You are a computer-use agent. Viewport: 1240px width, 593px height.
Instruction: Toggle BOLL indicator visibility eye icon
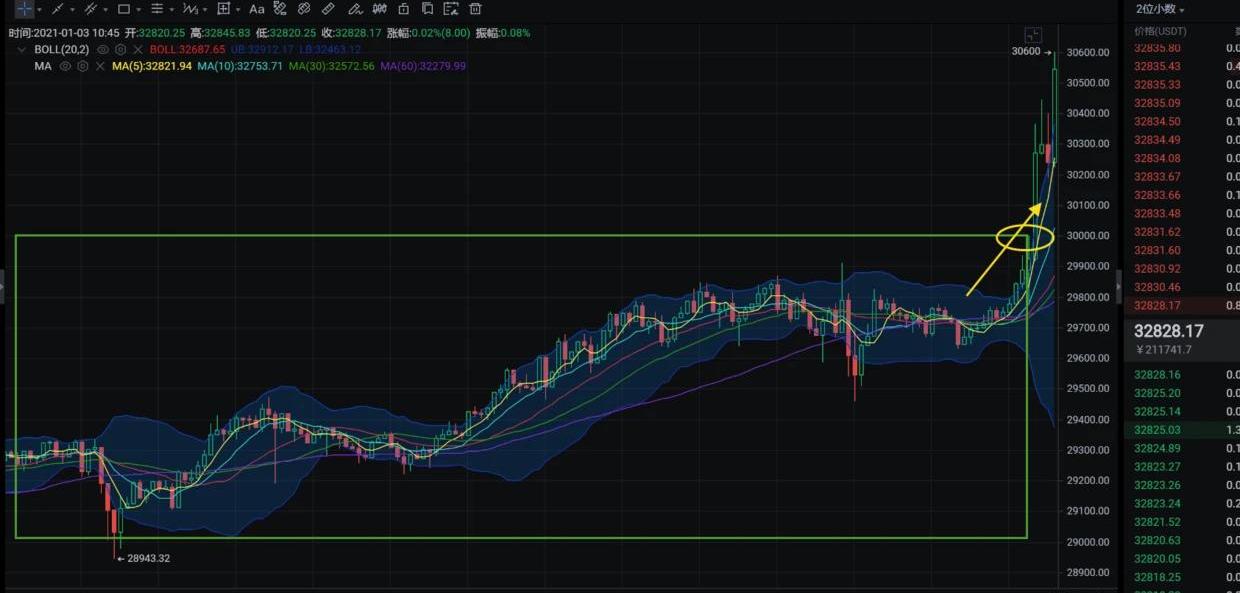102,49
